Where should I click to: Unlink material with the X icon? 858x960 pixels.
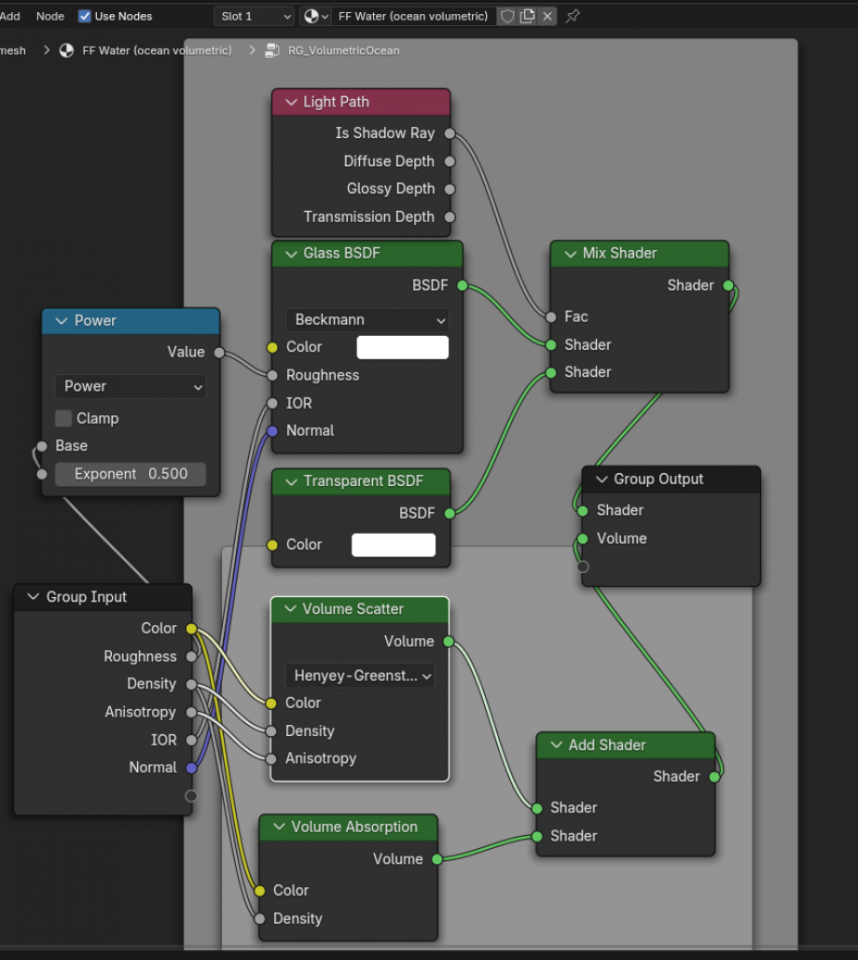point(547,16)
